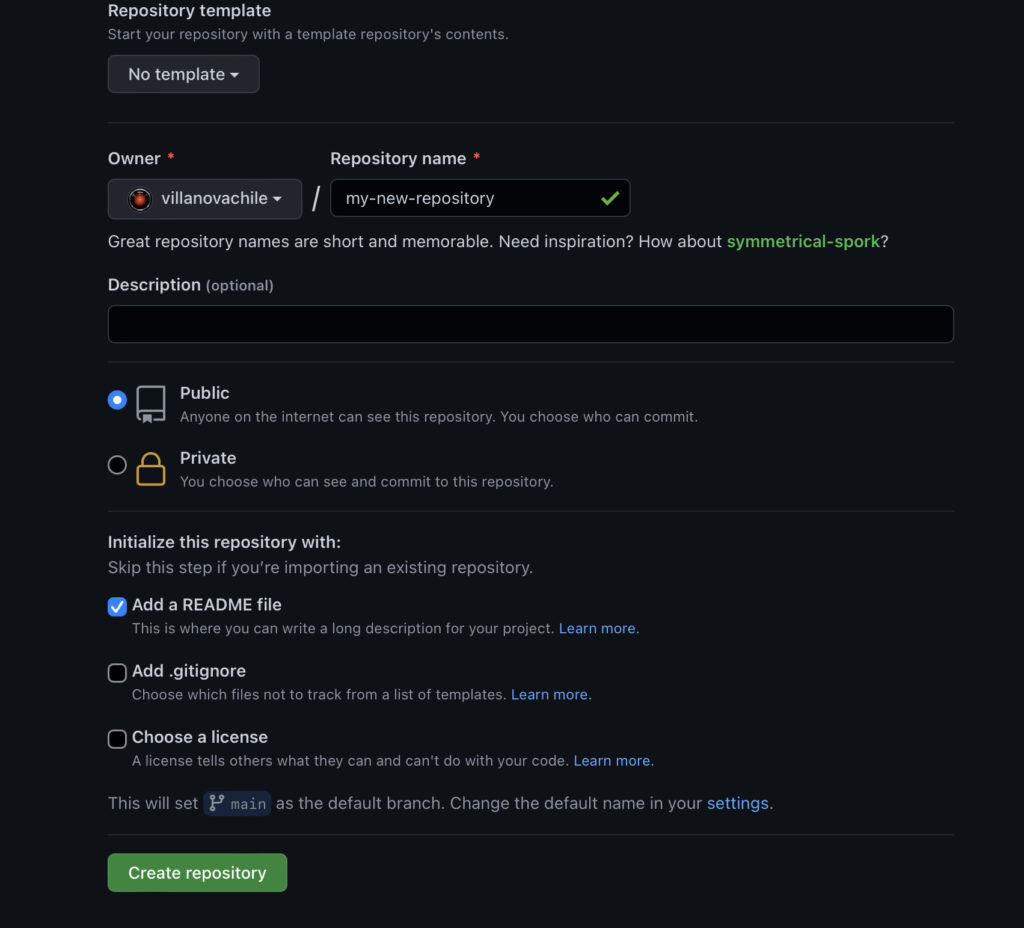Select the Public radio button

coord(117,400)
